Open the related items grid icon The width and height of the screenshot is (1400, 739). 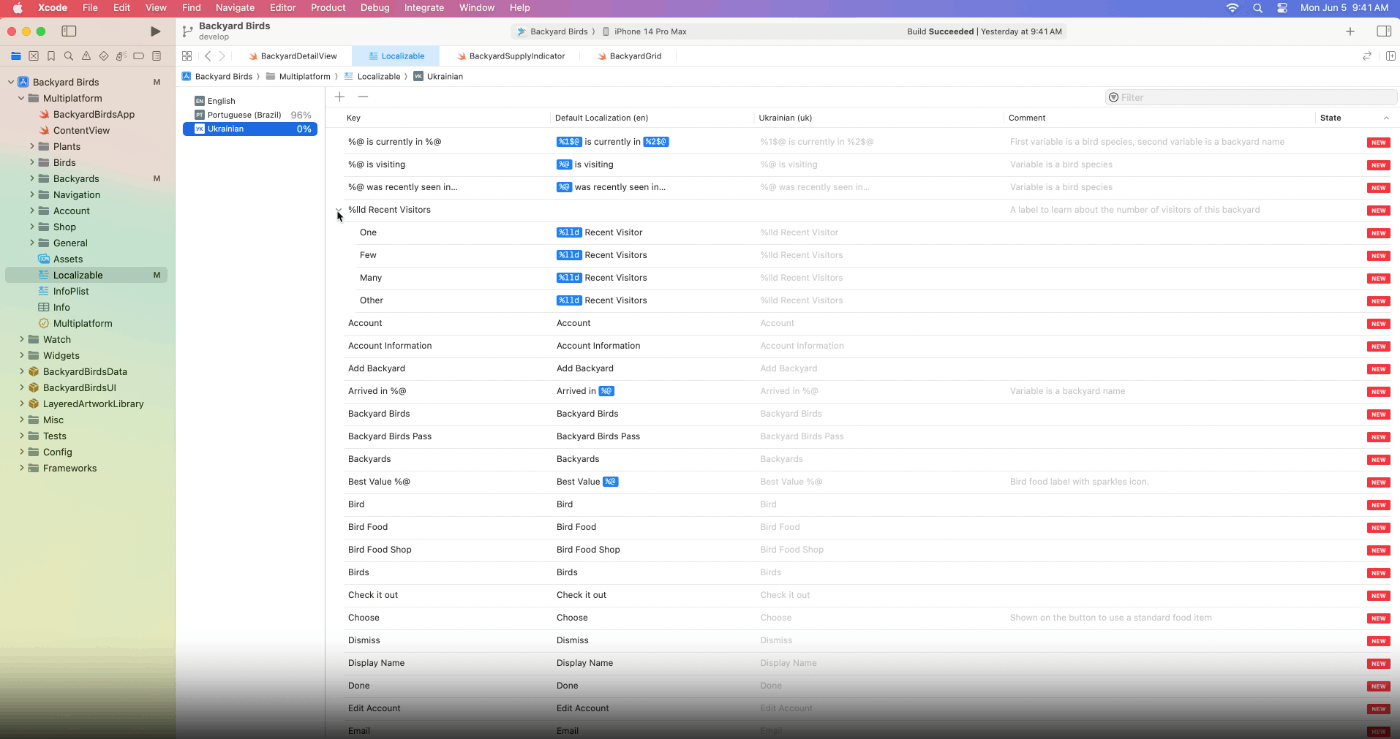(187, 56)
